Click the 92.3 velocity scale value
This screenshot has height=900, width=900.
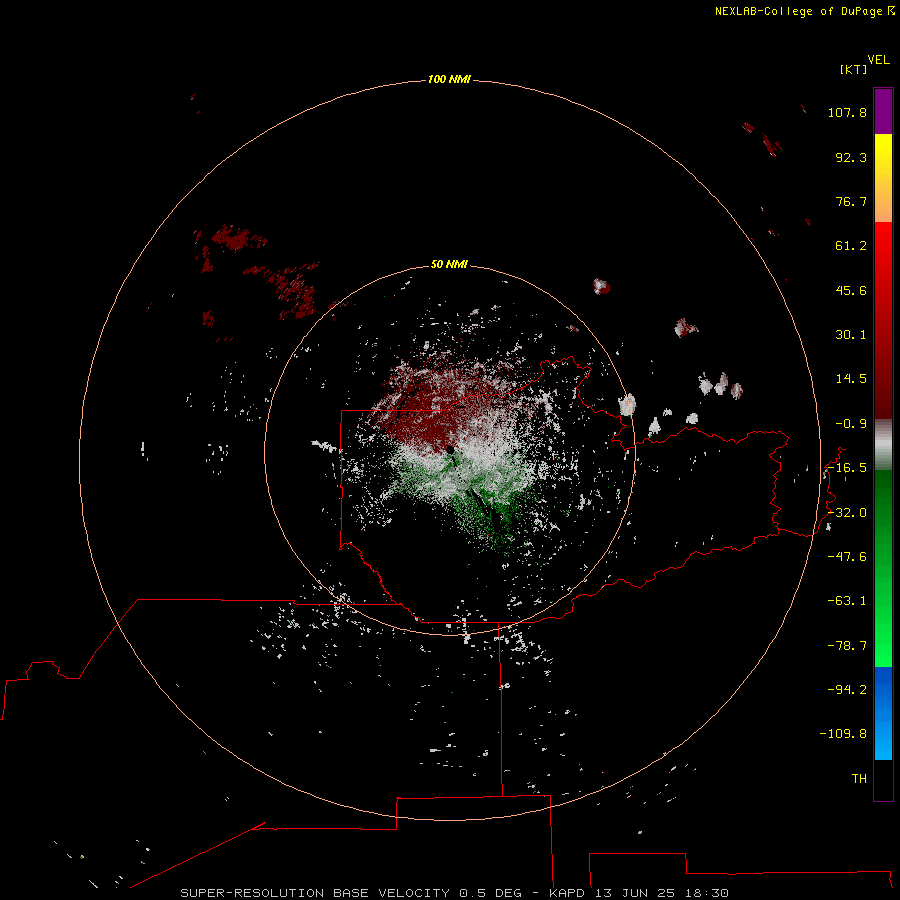pos(851,157)
